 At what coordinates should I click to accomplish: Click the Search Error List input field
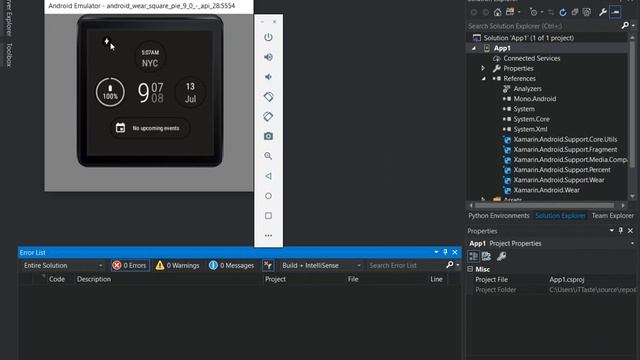click(405, 265)
